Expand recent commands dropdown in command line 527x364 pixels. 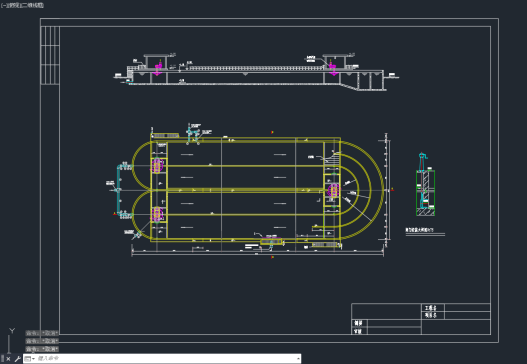pyautogui.click(x=30, y=359)
